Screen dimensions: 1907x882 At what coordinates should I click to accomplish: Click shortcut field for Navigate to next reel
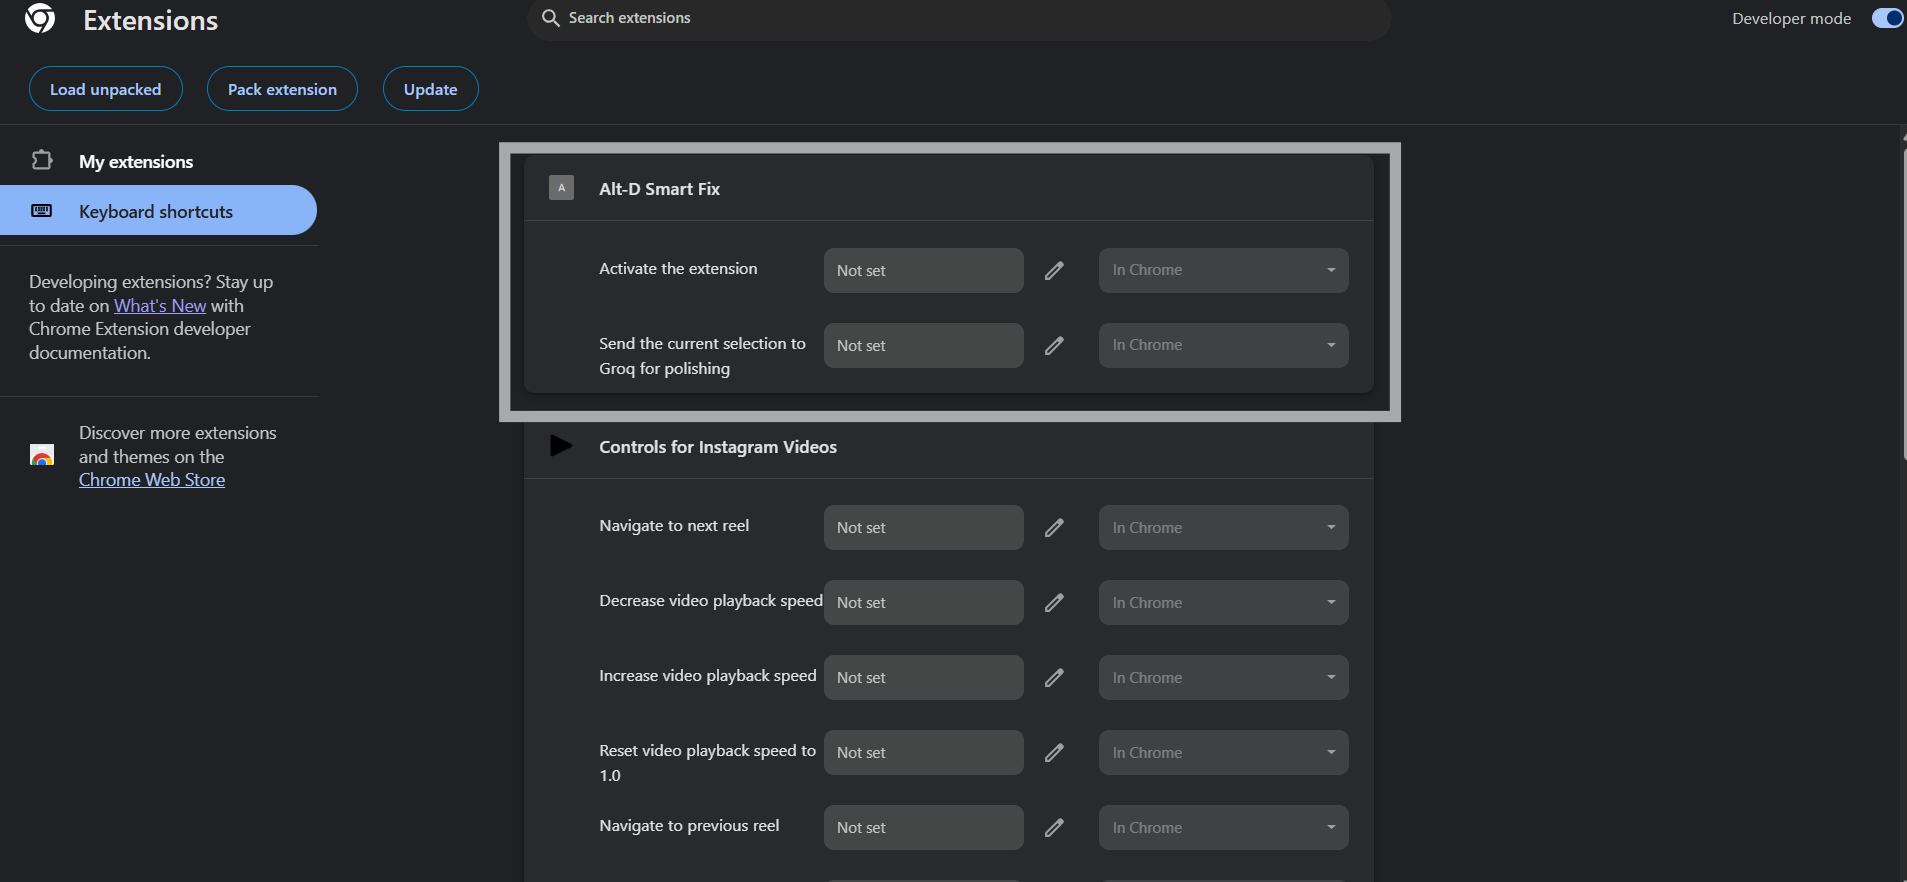[923, 527]
